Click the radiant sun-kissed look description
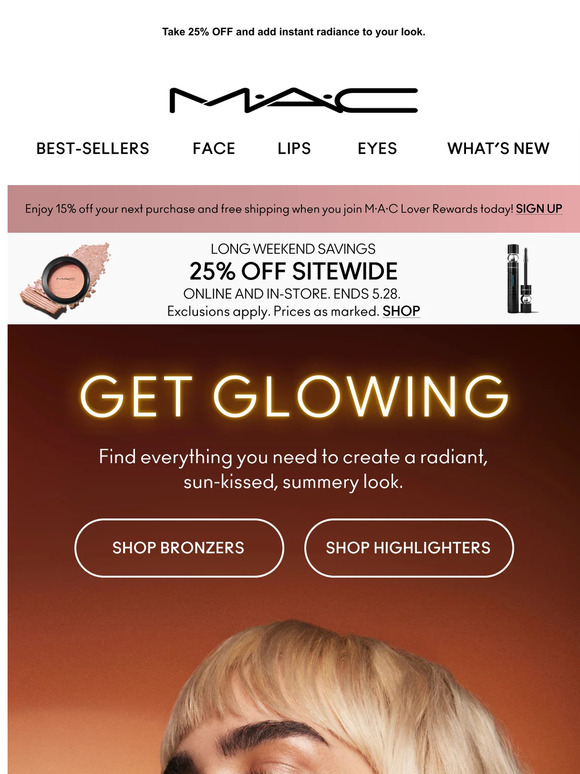 coord(293,469)
